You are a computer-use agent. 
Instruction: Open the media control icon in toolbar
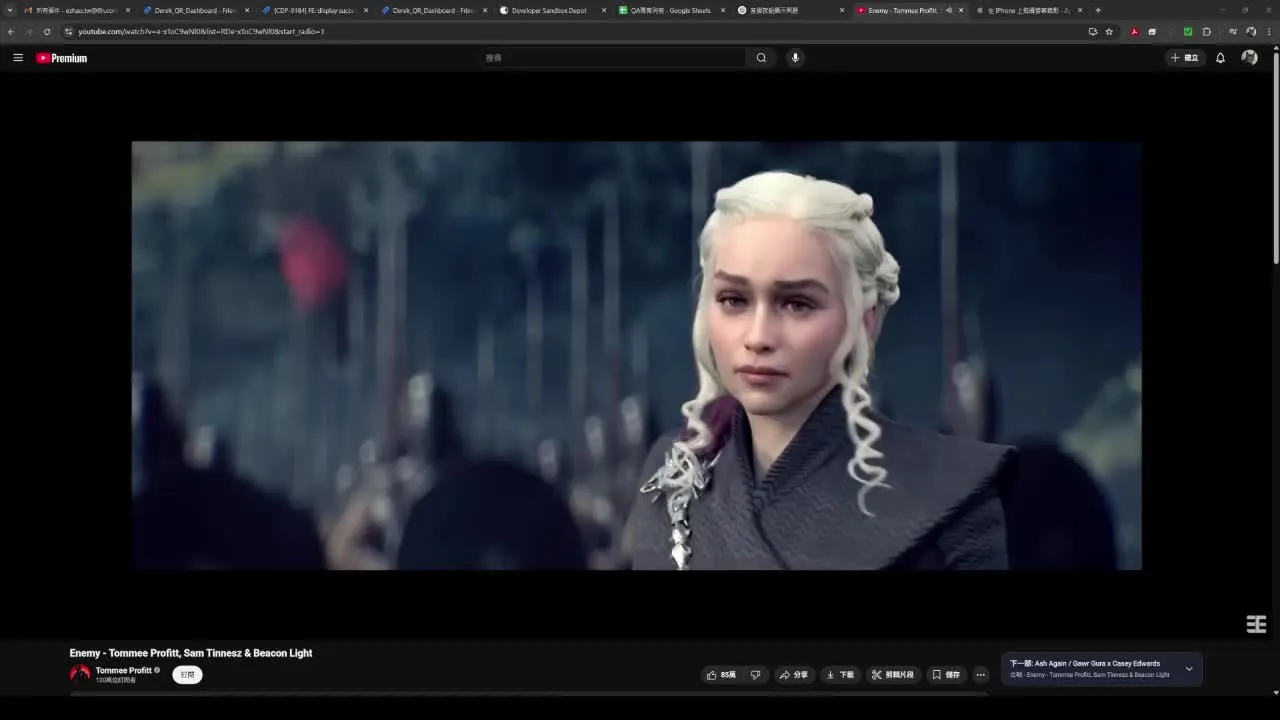[1233, 31]
